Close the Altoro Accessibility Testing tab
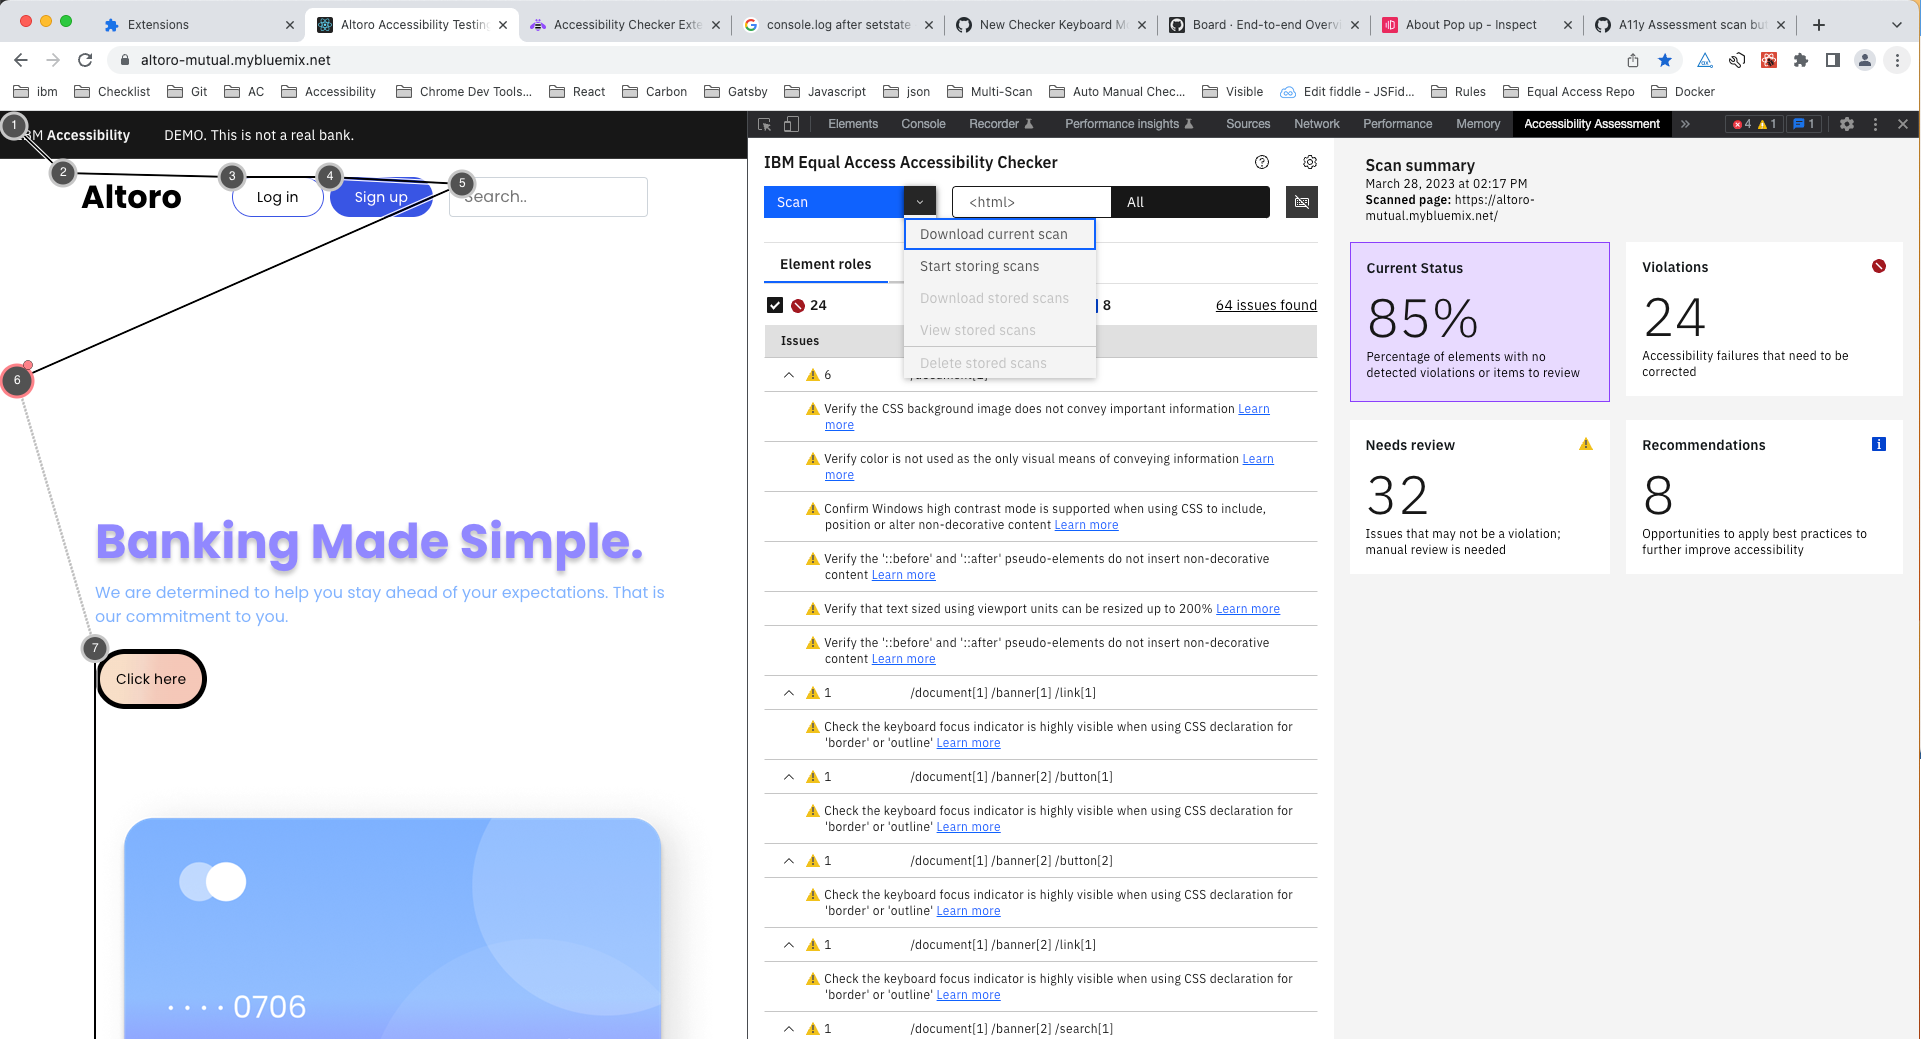 (503, 25)
